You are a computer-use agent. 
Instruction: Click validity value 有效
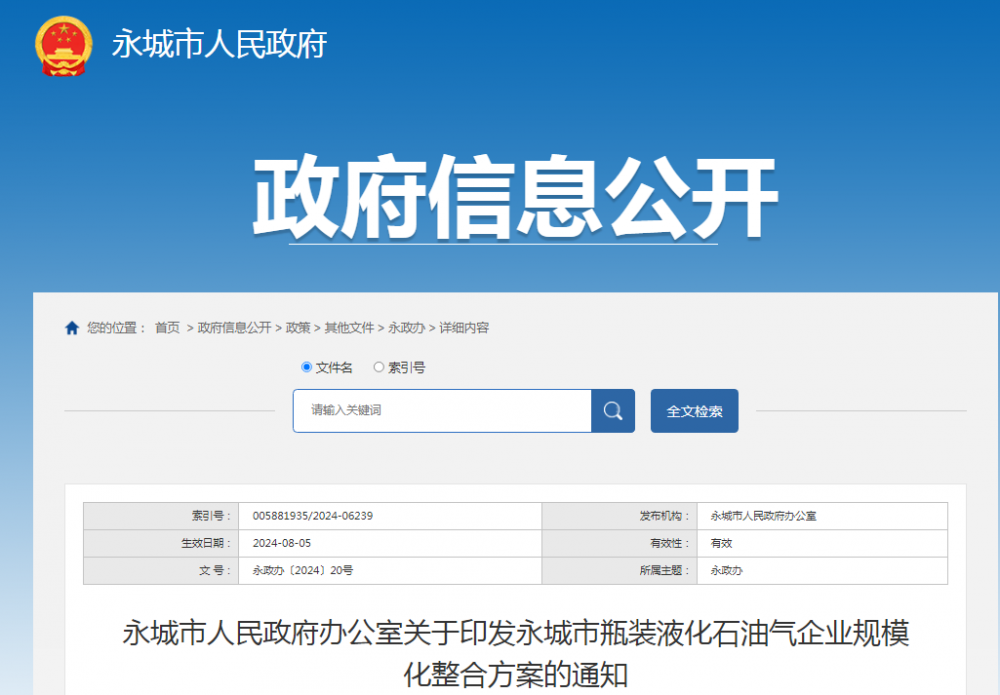point(721,543)
